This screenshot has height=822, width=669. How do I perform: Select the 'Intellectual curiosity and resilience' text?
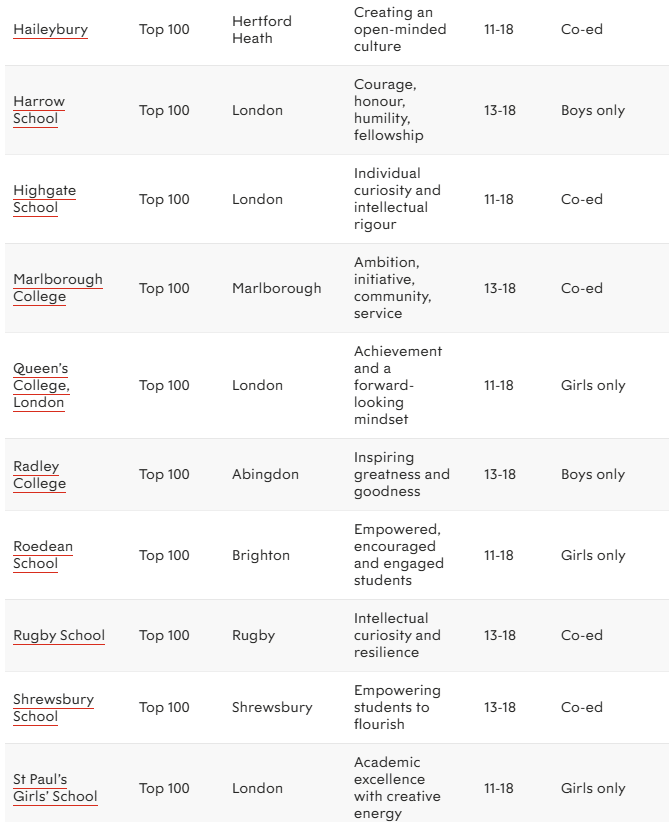tap(397, 635)
